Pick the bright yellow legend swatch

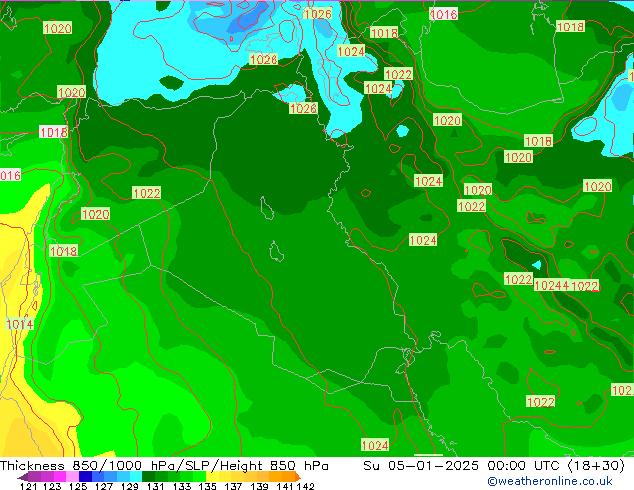[x=212, y=477]
